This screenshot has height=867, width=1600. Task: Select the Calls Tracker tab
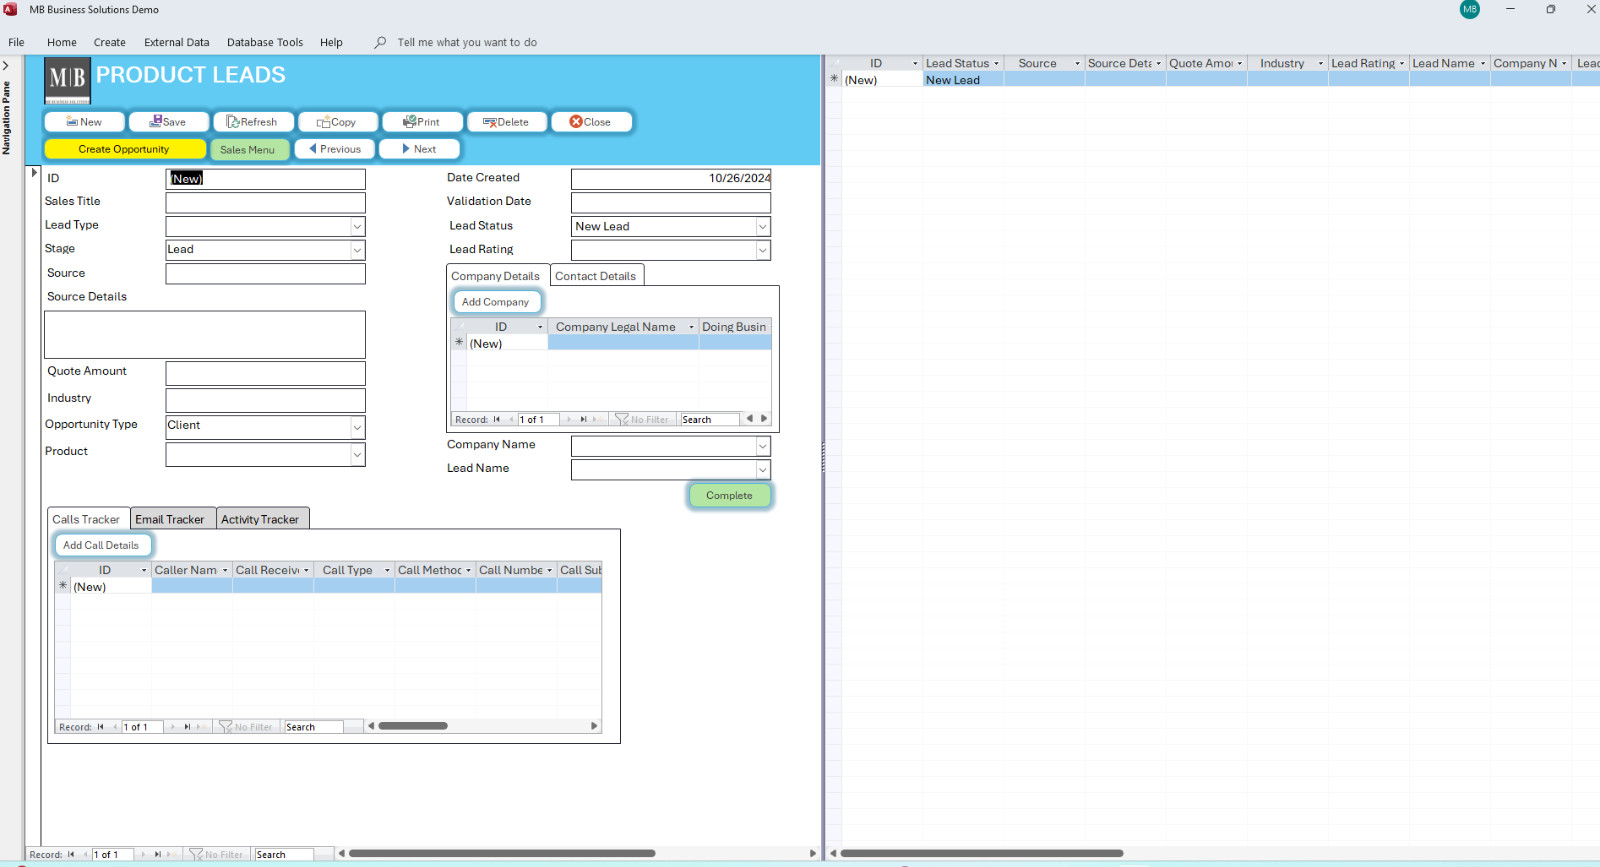pos(86,519)
